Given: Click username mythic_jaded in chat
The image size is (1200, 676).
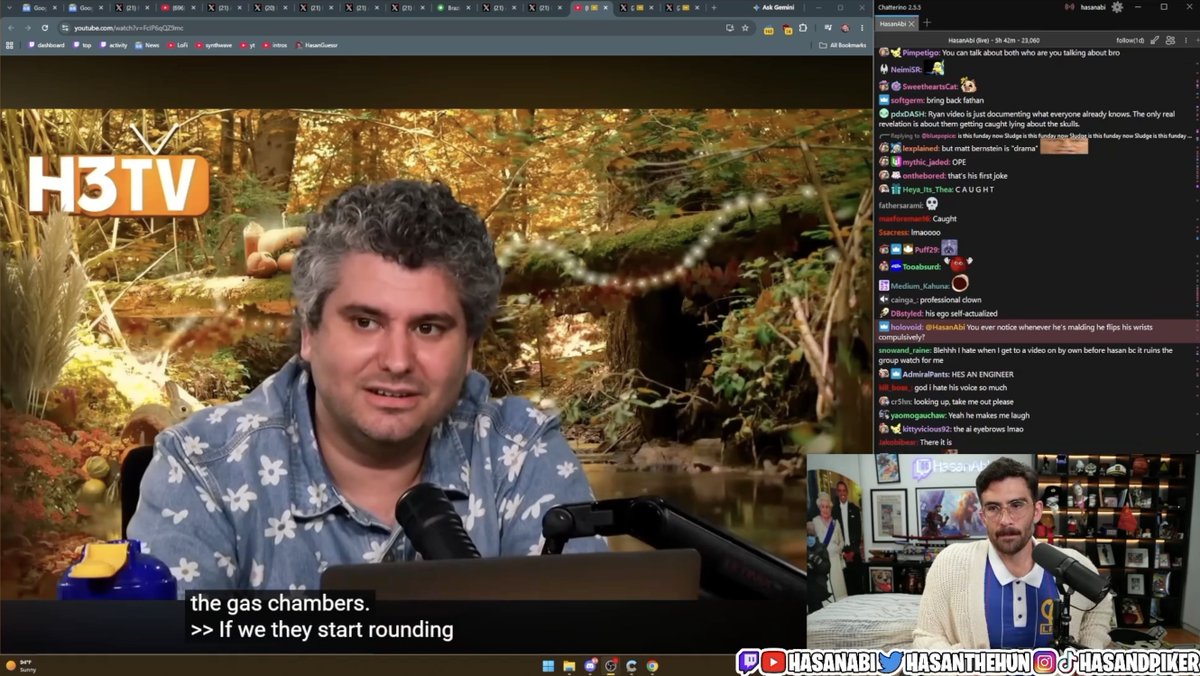Looking at the screenshot, I should tap(926, 161).
